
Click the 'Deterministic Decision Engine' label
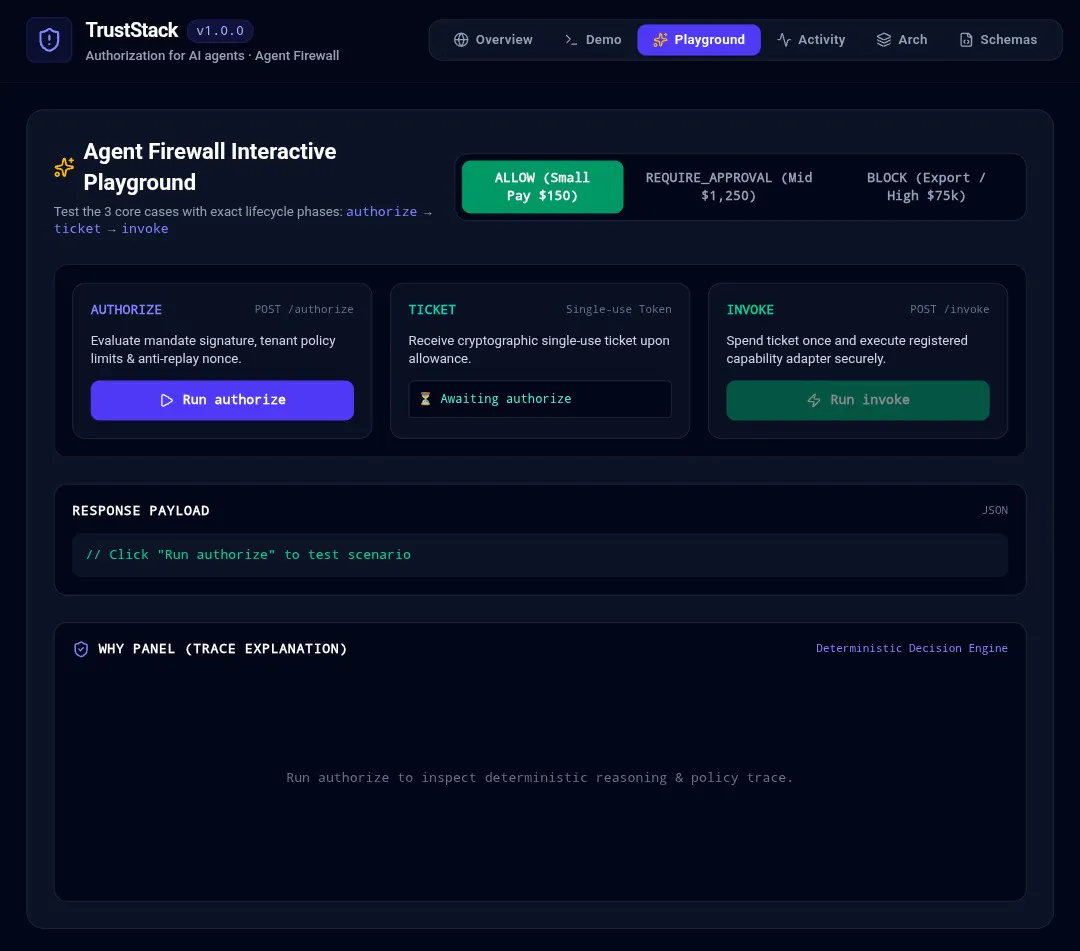click(912, 648)
